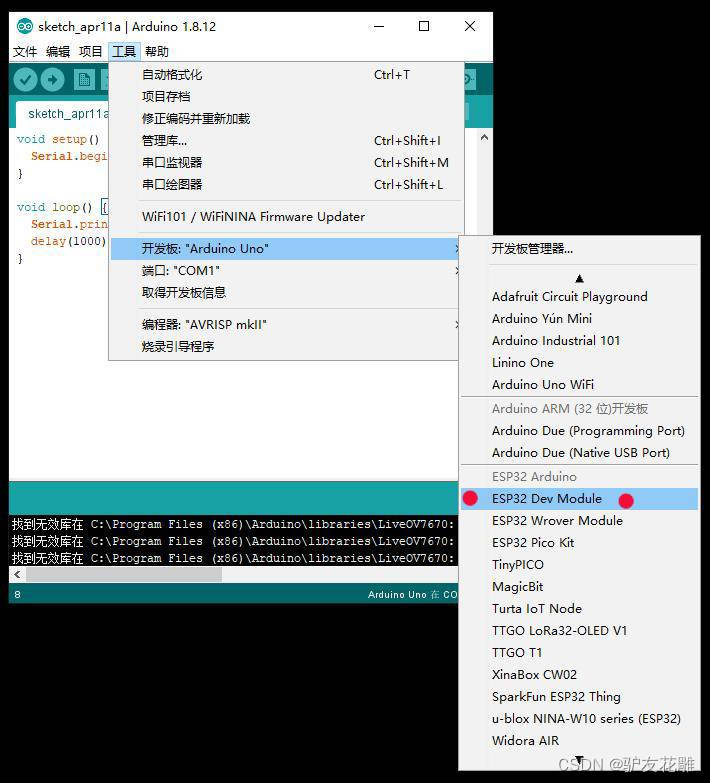Select u-blox NINA-W10 series (ESP32)
The width and height of the screenshot is (710, 783).
[x=579, y=718]
